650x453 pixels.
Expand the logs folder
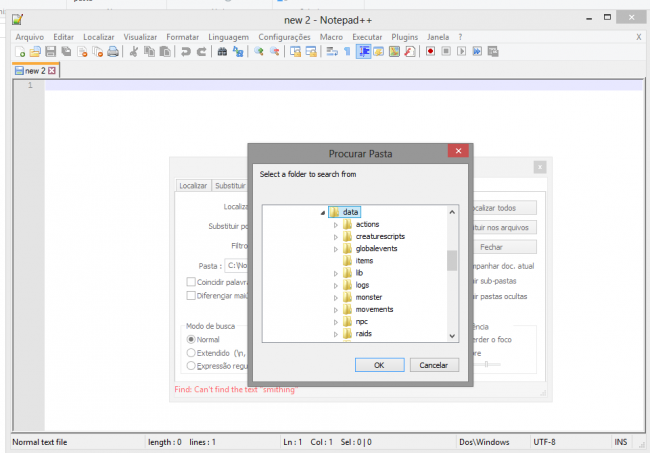(x=336, y=286)
